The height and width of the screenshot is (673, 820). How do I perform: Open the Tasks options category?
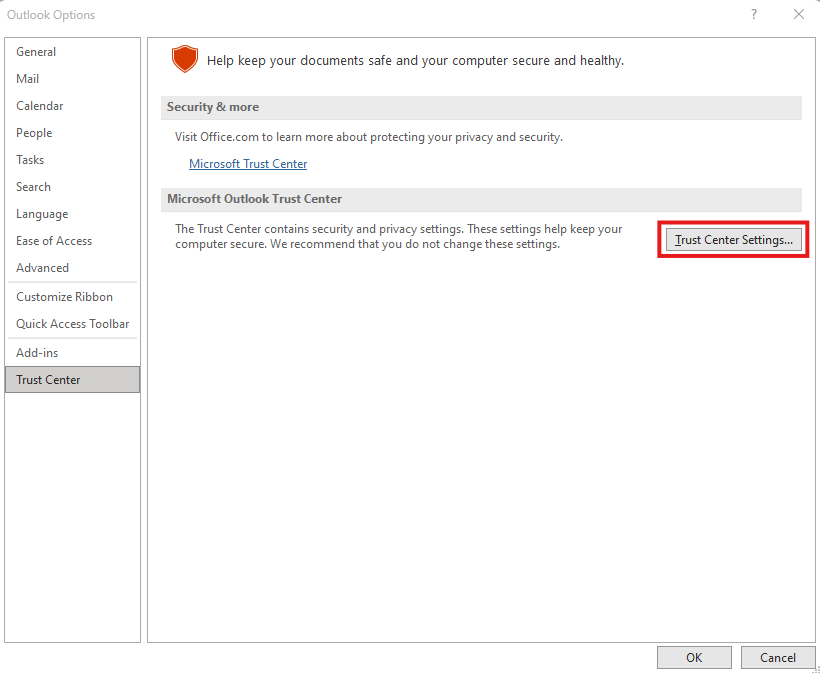(30, 160)
